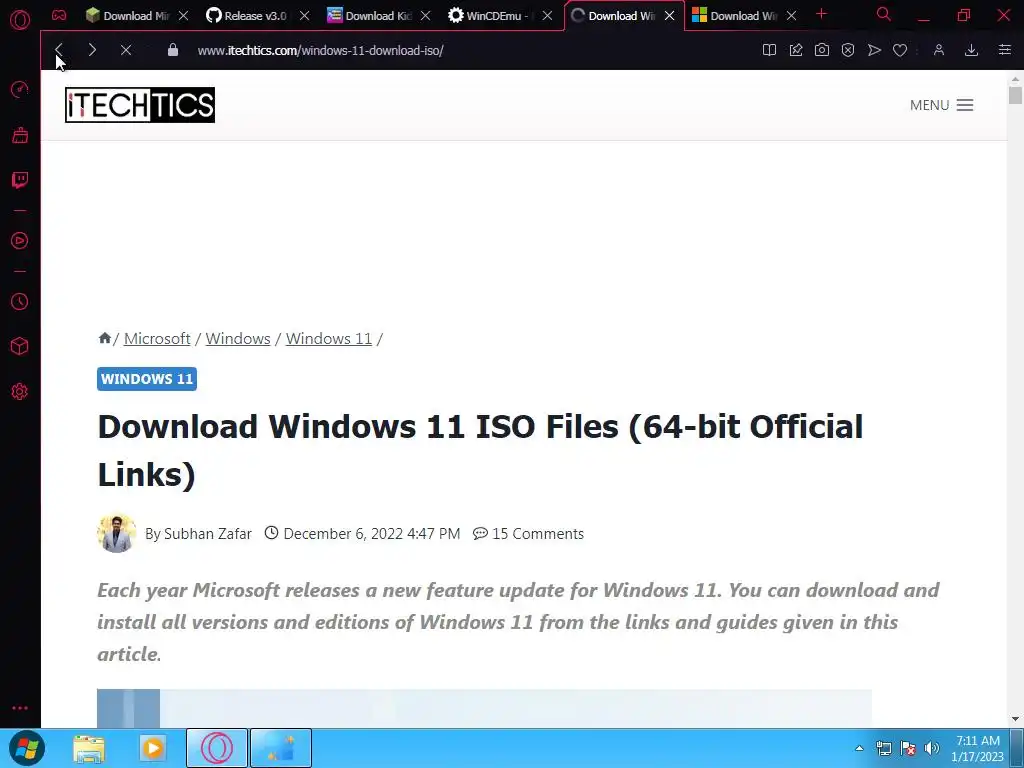Close the Download Minecraft tab
The height and width of the screenshot is (768, 1024).
pyautogui.click(x=184, y=16)
